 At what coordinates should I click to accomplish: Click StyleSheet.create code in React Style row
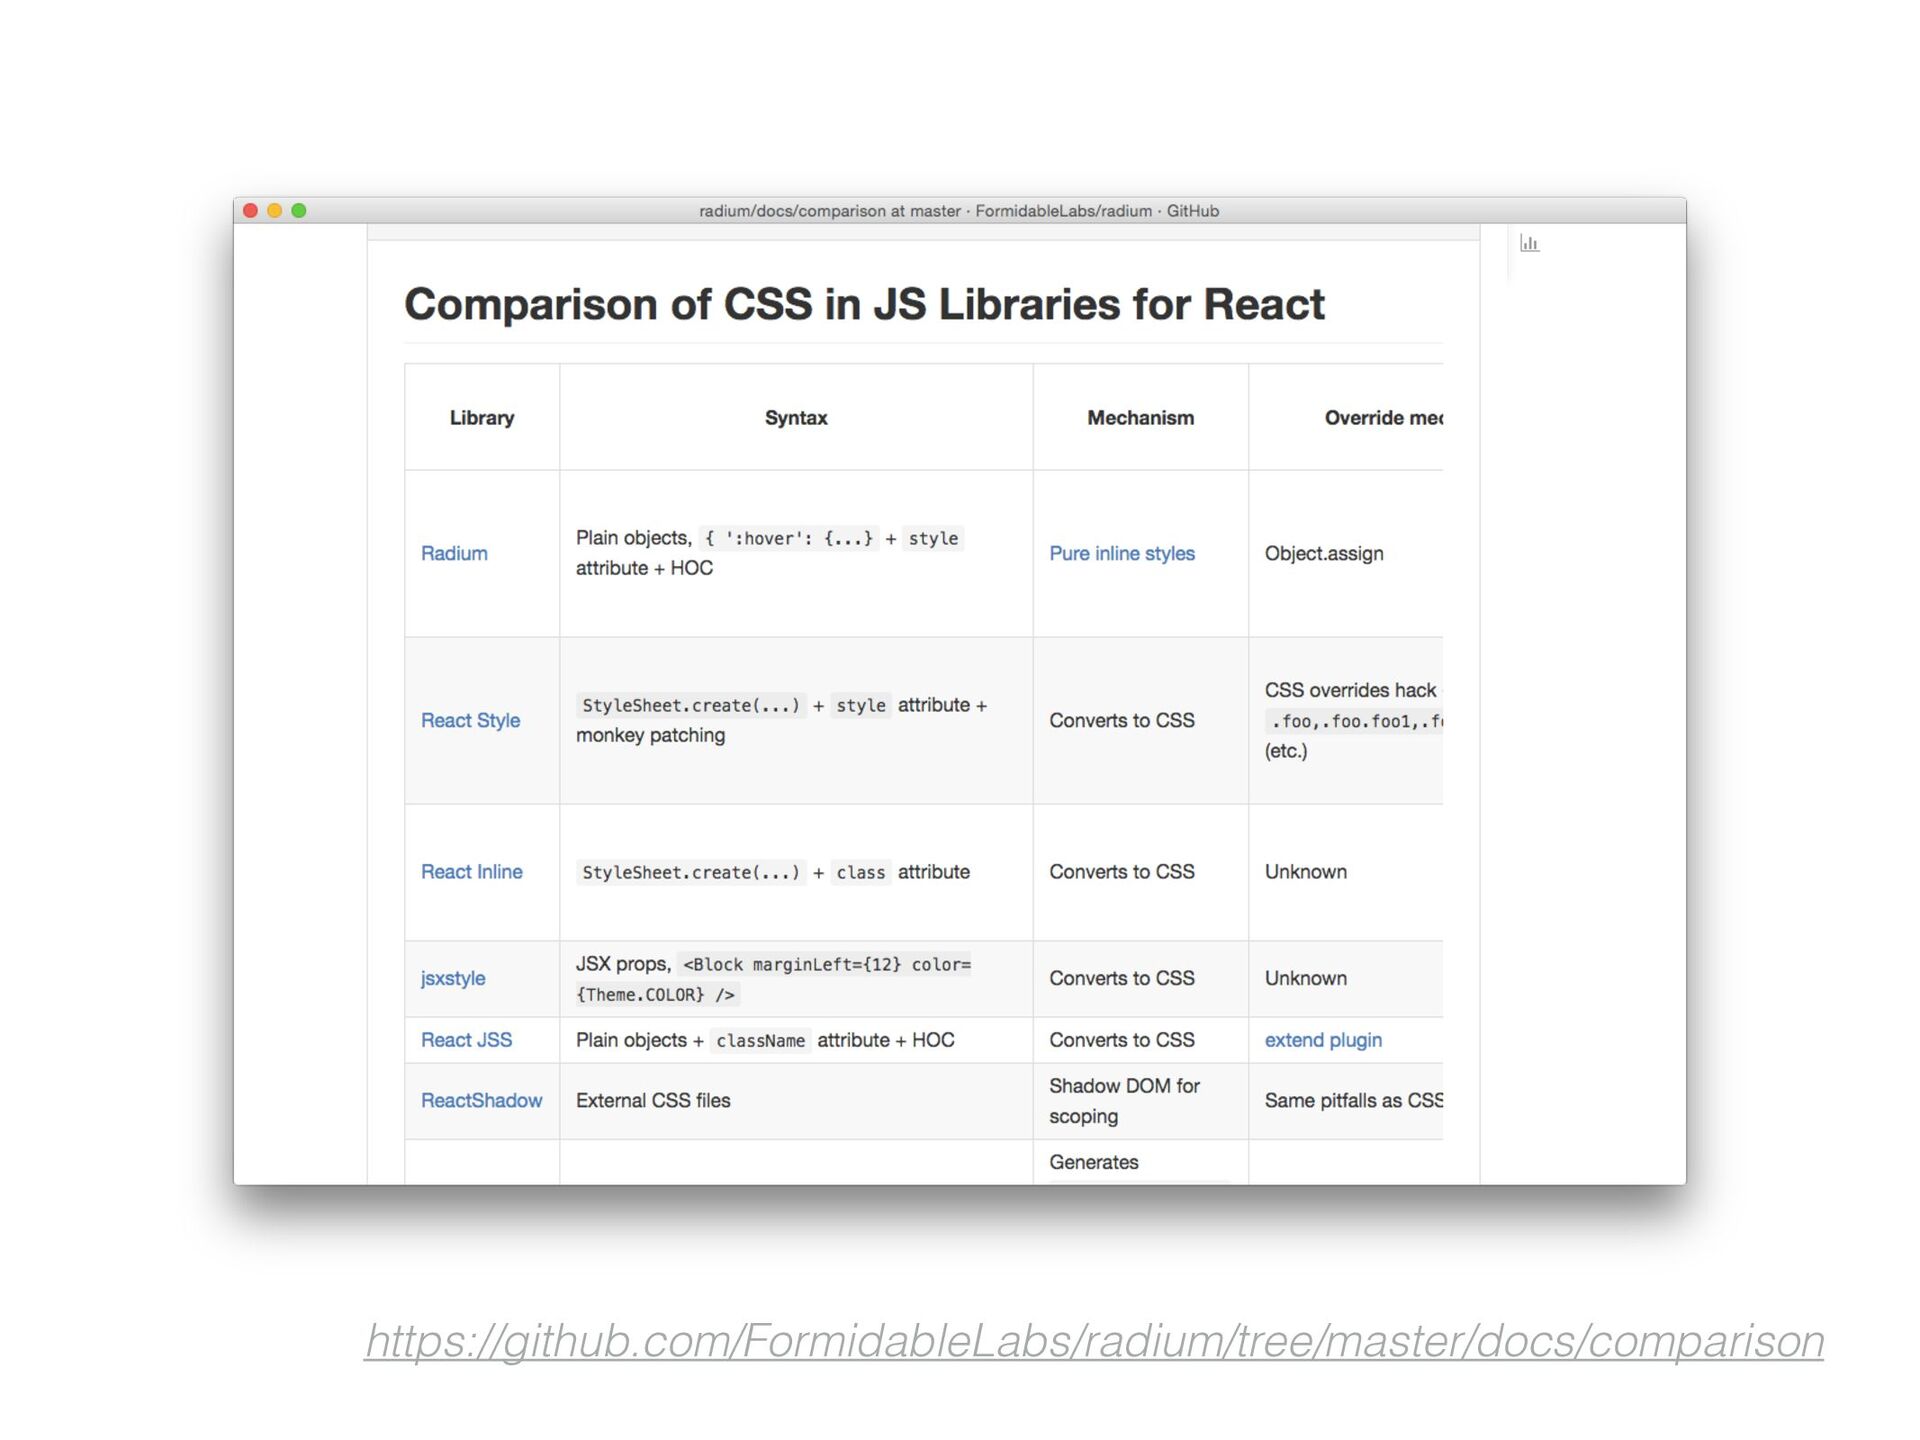(x=691, y=705)
